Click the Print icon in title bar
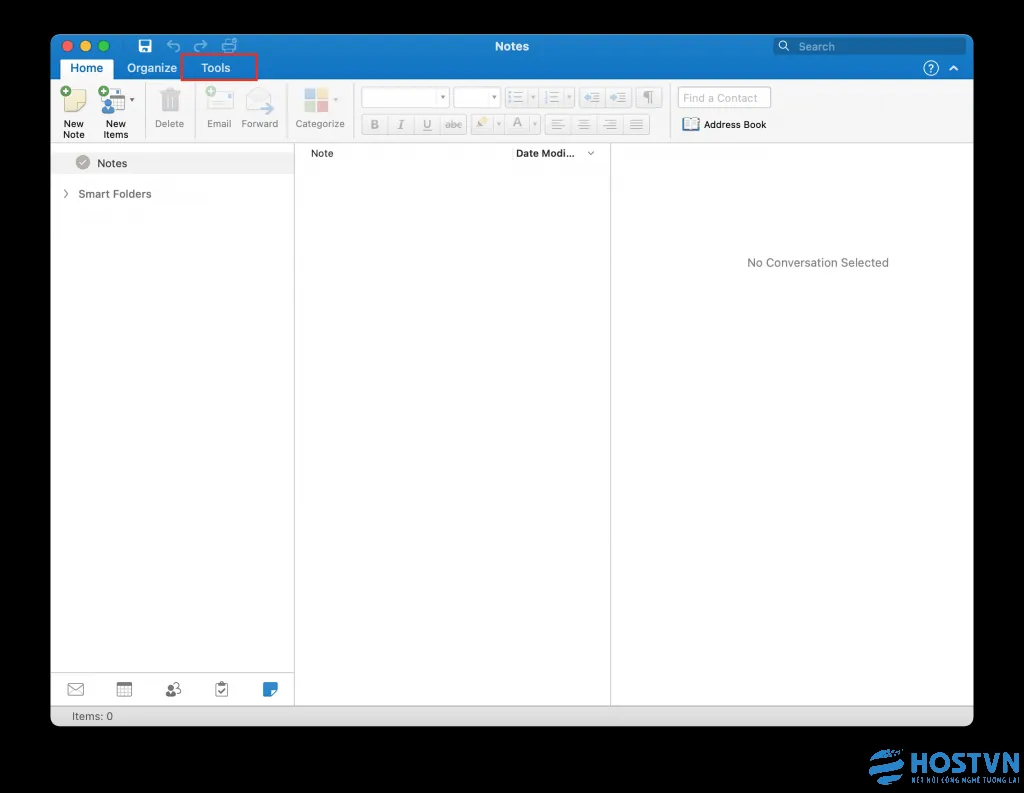This screenshot has height=793, width=1024. [228, 45]
